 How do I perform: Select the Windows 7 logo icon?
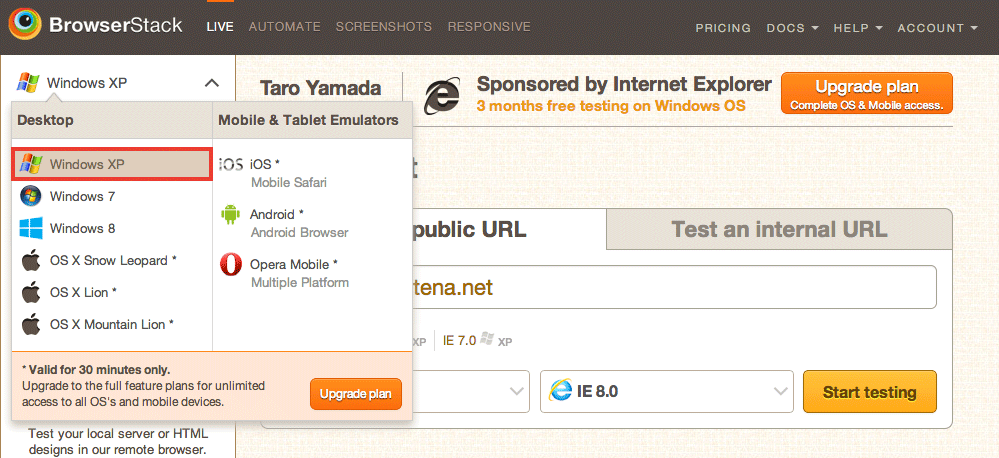click(31, 196)
